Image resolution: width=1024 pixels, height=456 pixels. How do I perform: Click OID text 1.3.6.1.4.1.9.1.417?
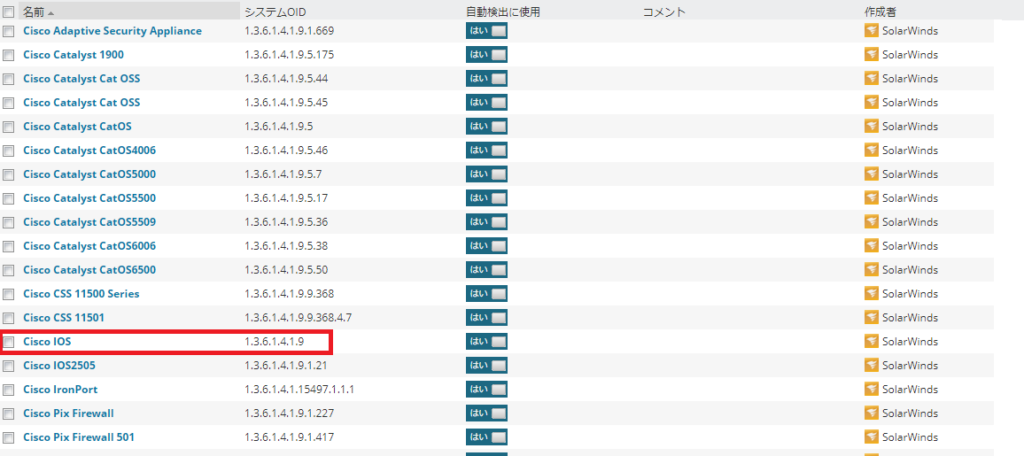pos(289,437)
